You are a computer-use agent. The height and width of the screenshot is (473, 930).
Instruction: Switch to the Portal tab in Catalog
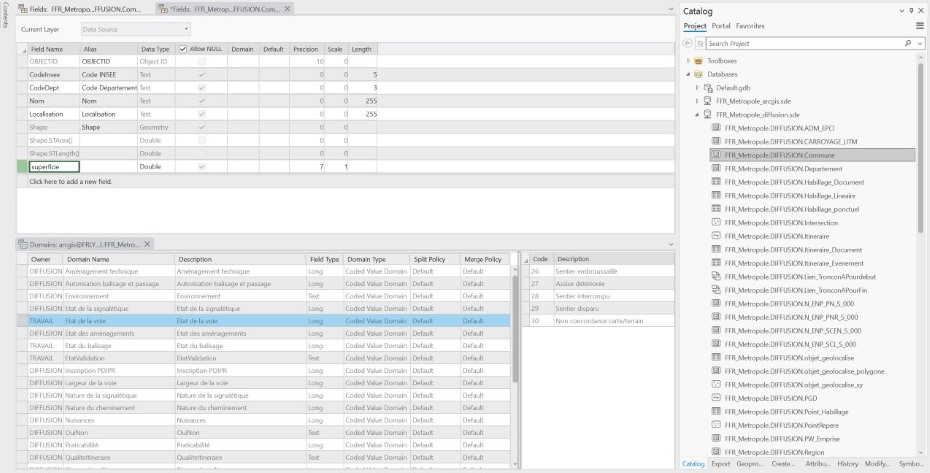point(721,25)
